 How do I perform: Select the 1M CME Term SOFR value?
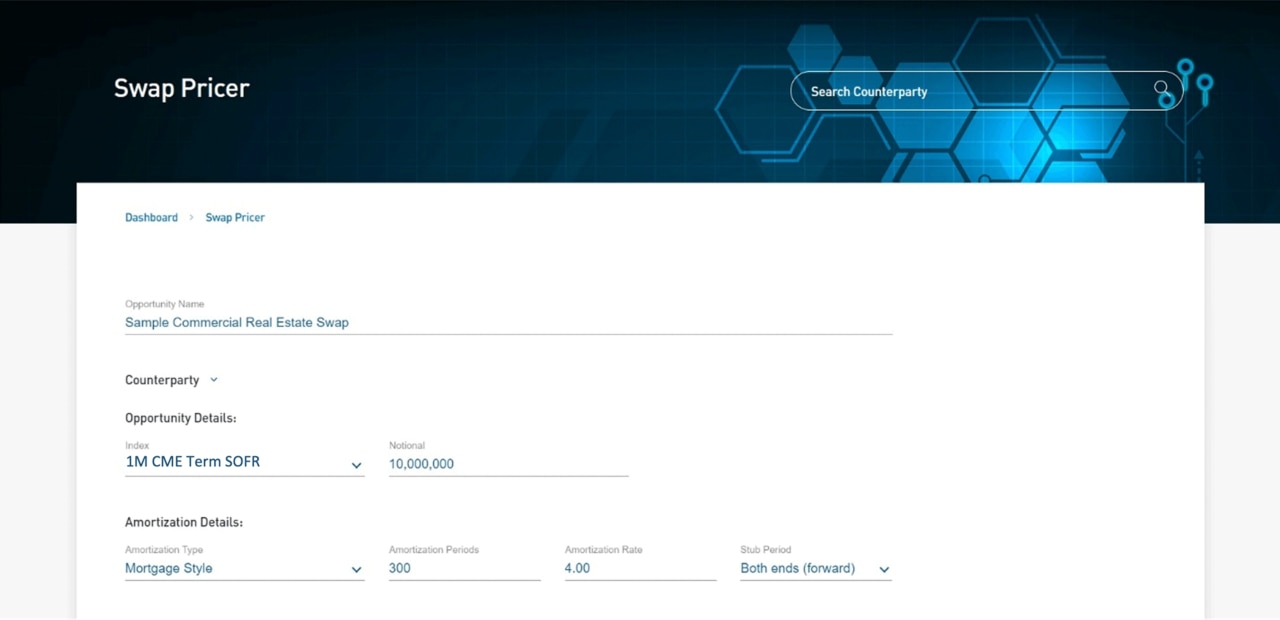193,462
